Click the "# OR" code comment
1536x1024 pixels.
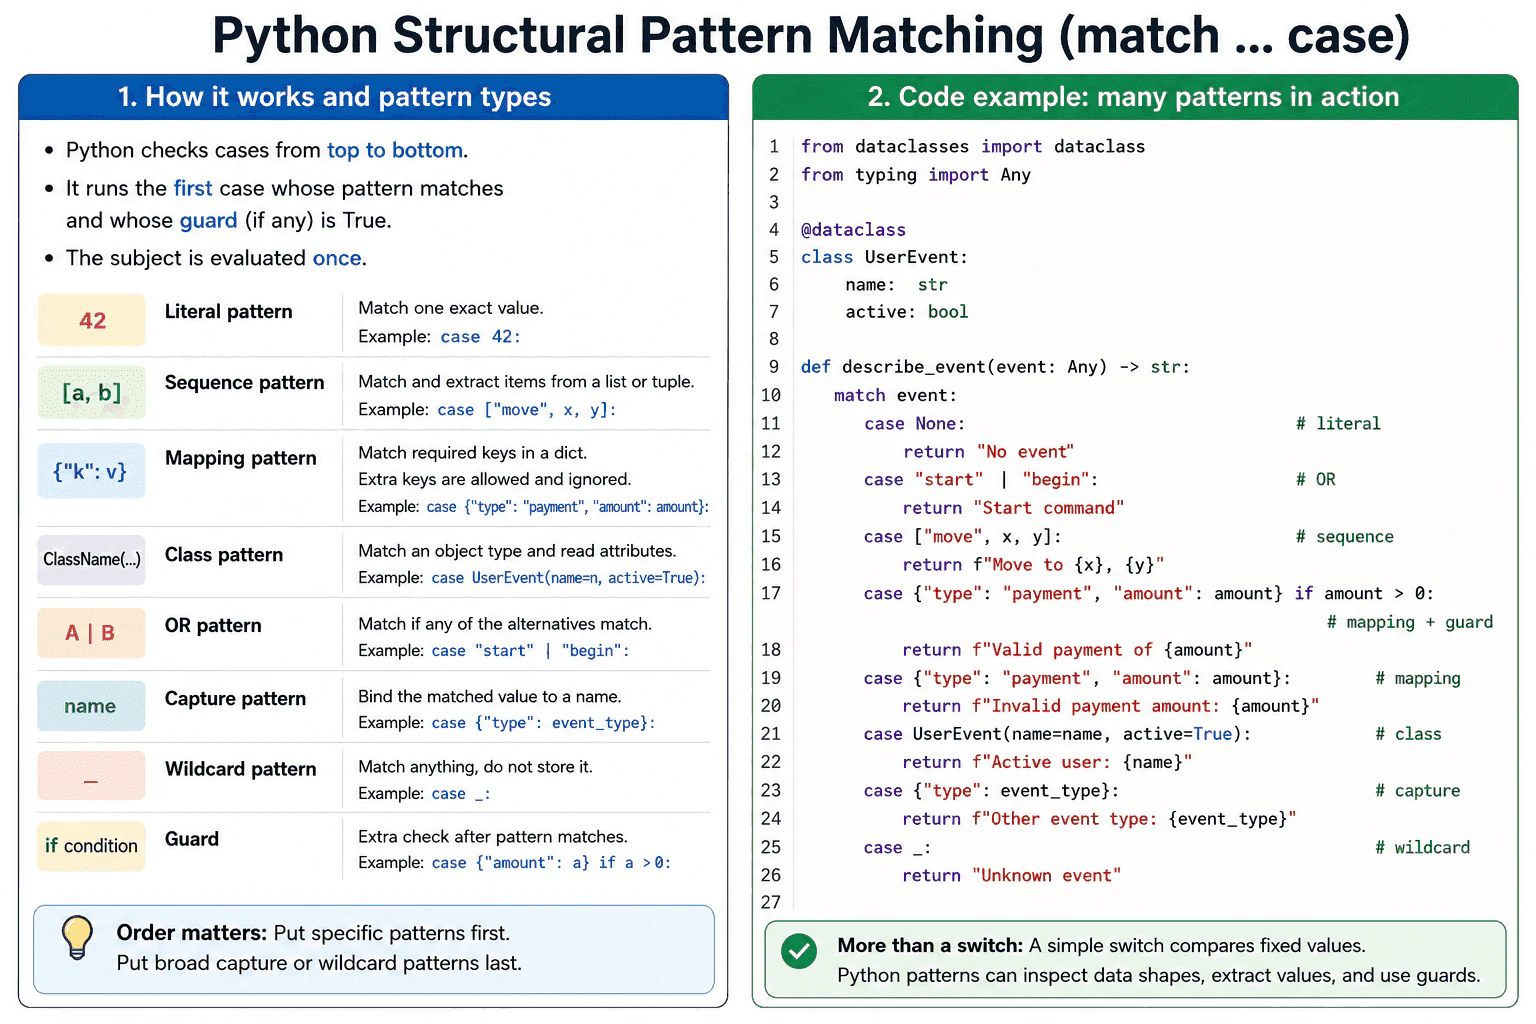tap(1316, 480)
